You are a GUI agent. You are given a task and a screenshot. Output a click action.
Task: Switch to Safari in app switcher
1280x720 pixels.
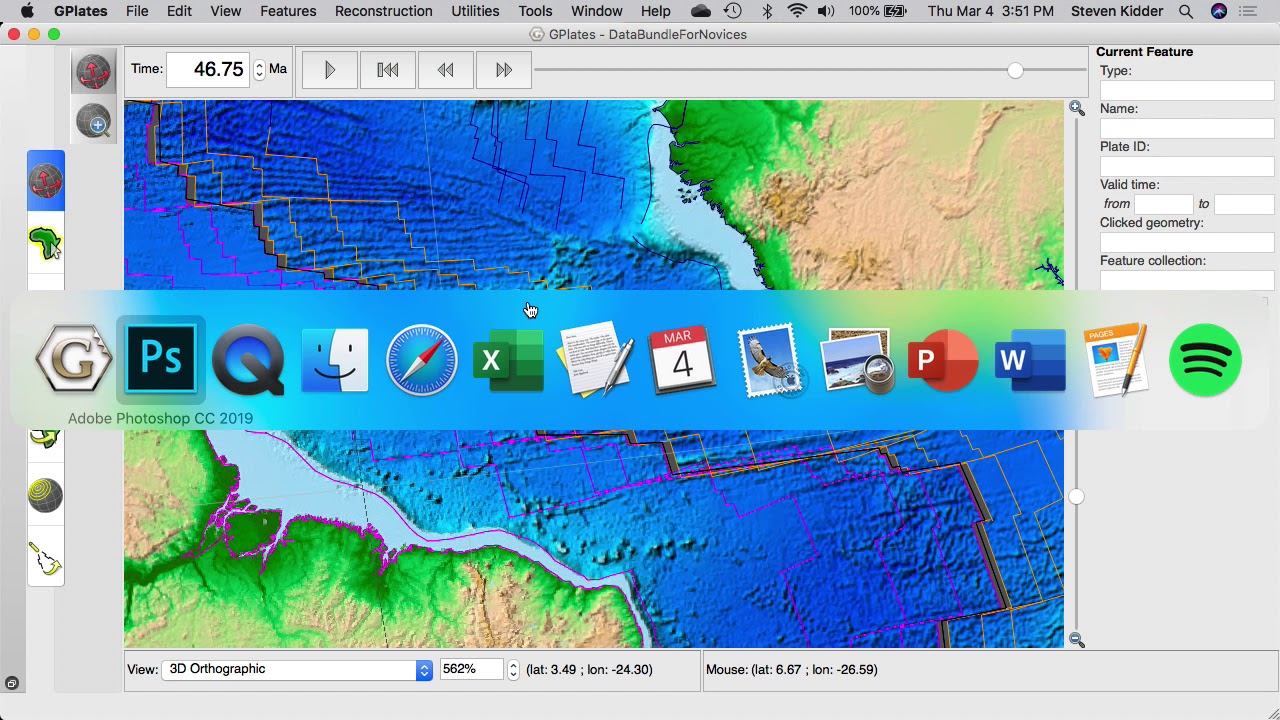pyautogui.click(x=422, y=360)
